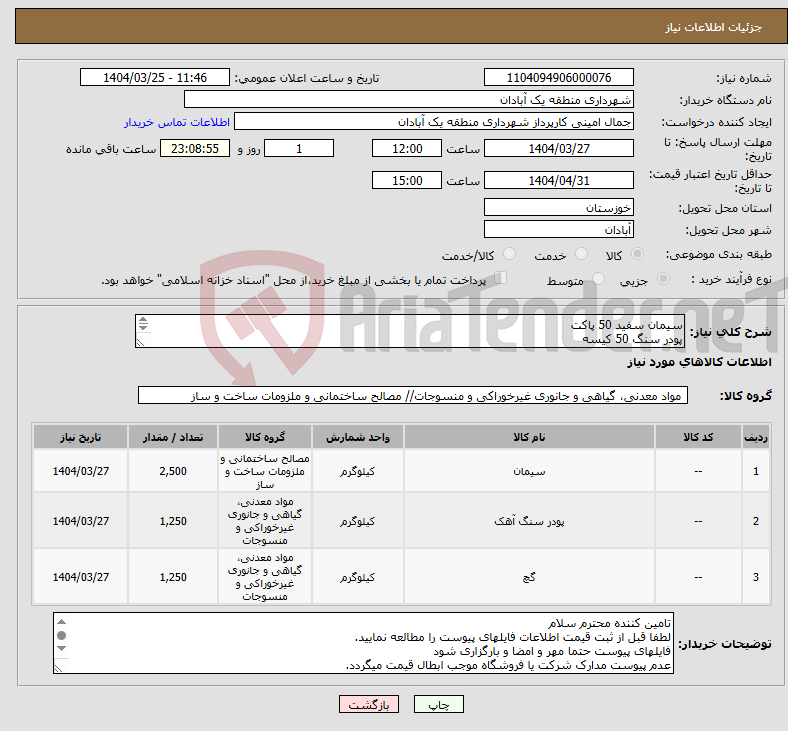
Task: Click the remaining time 23:08:55 field
Action: click(x=195, y=148)
